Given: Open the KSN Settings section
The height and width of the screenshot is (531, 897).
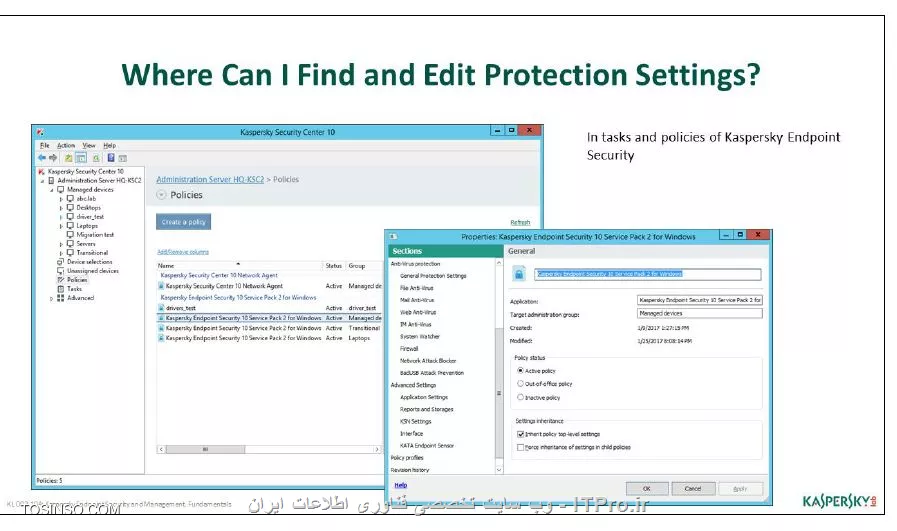Looking at the screenshot, I should pos(415,421).
